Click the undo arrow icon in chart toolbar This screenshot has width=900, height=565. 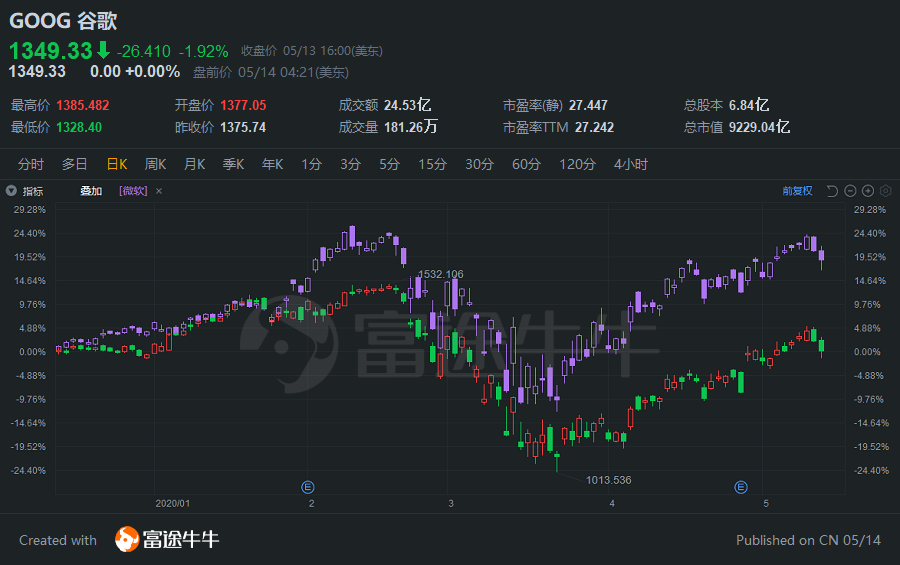pos(832,191)
